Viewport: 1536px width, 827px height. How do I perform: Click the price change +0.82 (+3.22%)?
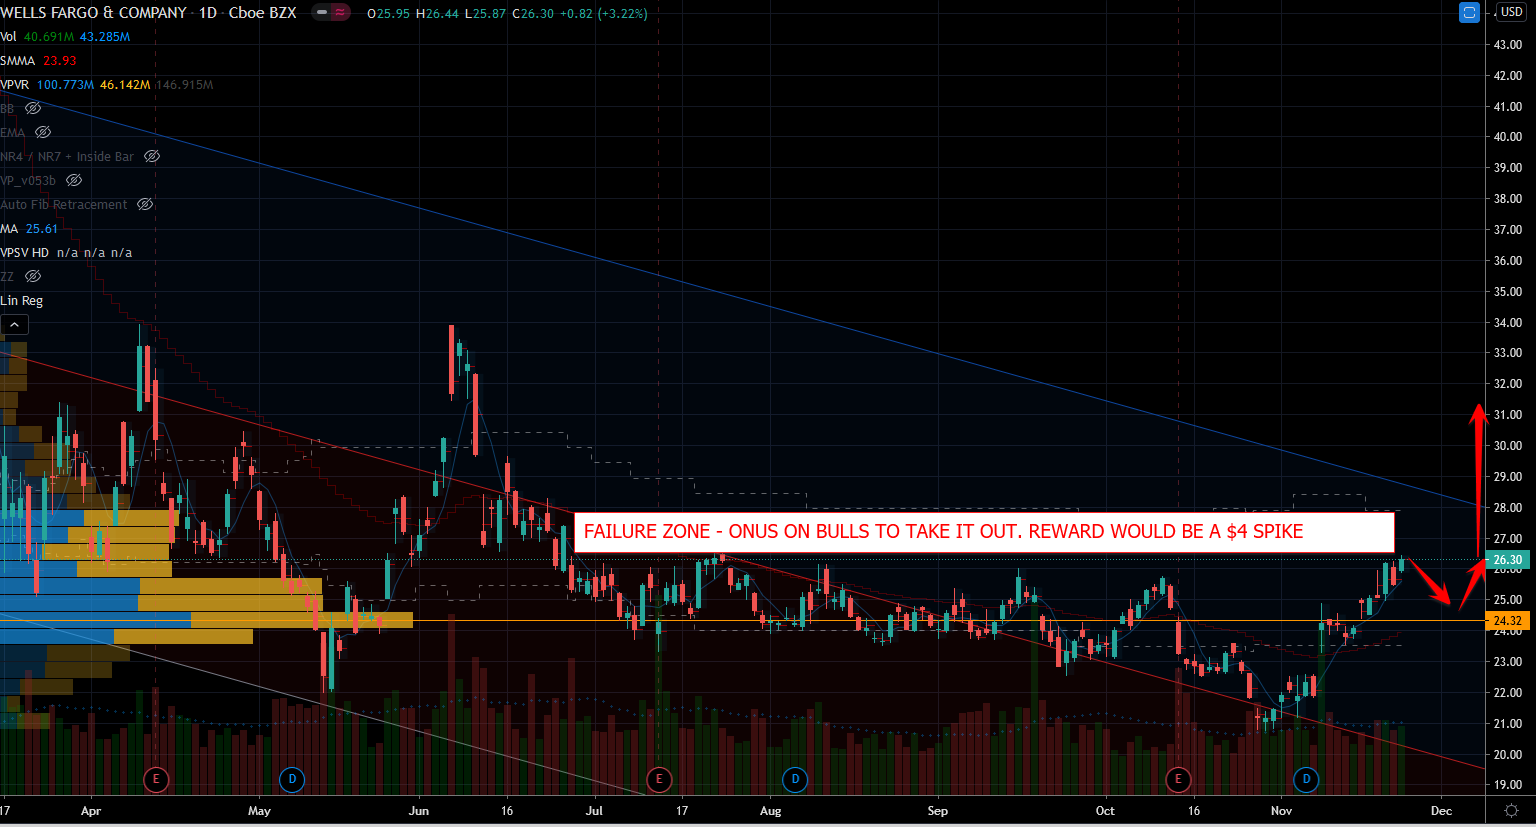(604, 14)
